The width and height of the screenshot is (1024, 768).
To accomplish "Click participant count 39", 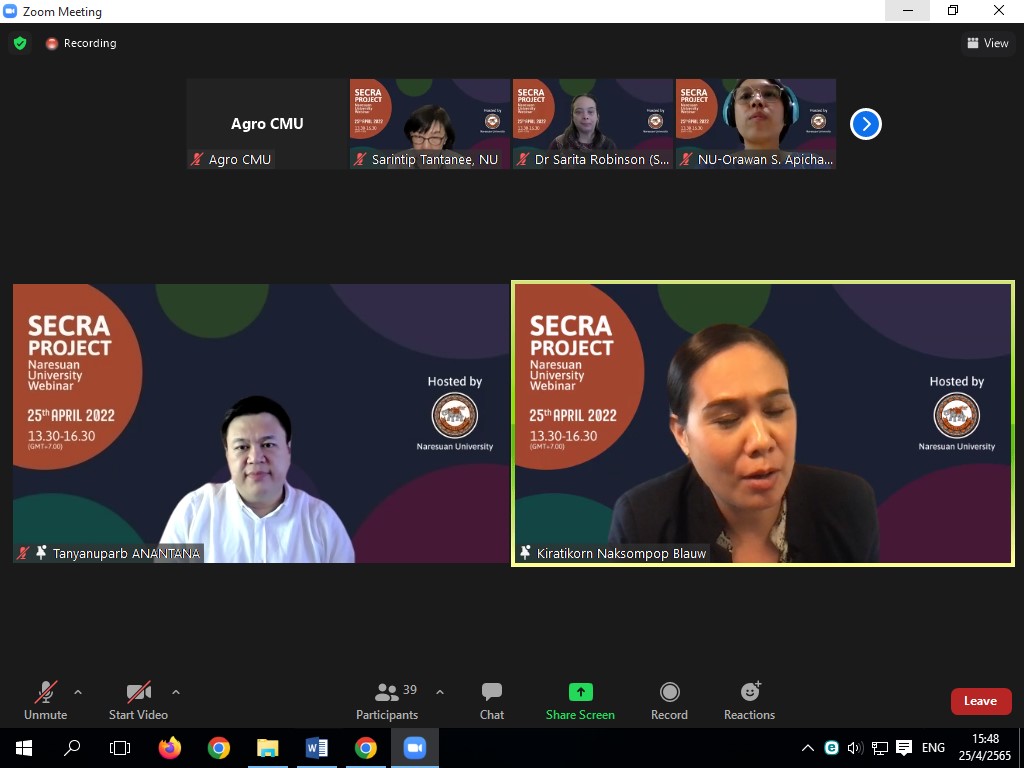I will [409, 690].
